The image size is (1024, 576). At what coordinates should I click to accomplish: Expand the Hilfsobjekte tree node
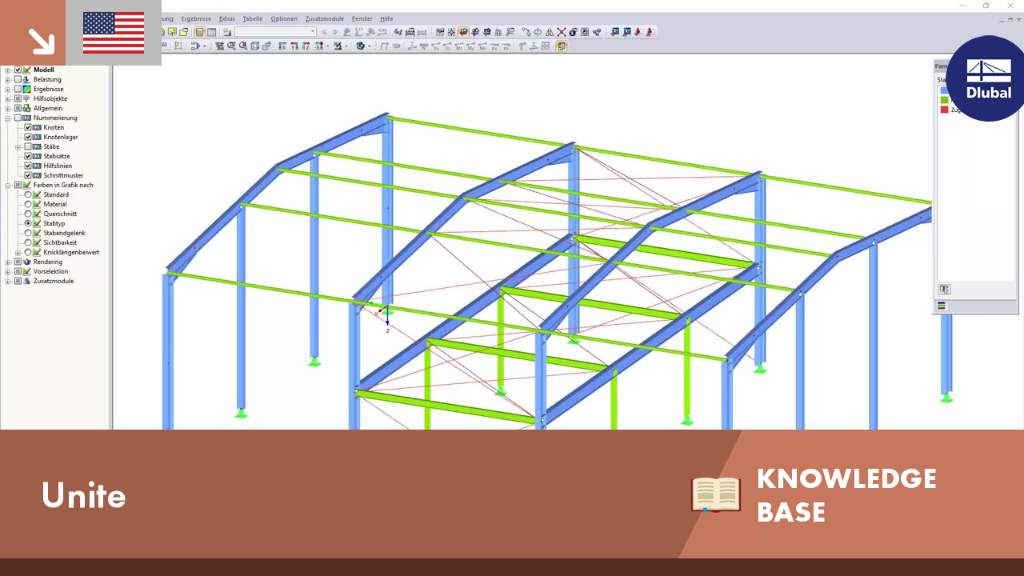(8, 99)
